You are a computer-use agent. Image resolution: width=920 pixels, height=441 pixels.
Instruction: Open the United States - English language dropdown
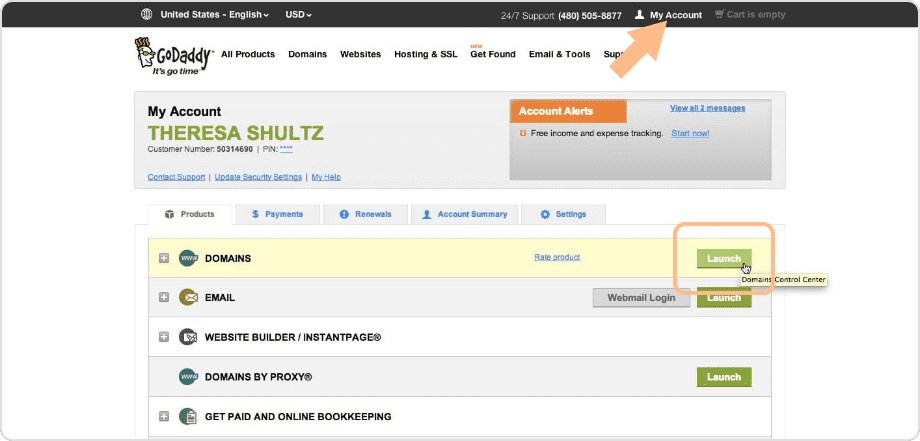click(x=214, y=15)
